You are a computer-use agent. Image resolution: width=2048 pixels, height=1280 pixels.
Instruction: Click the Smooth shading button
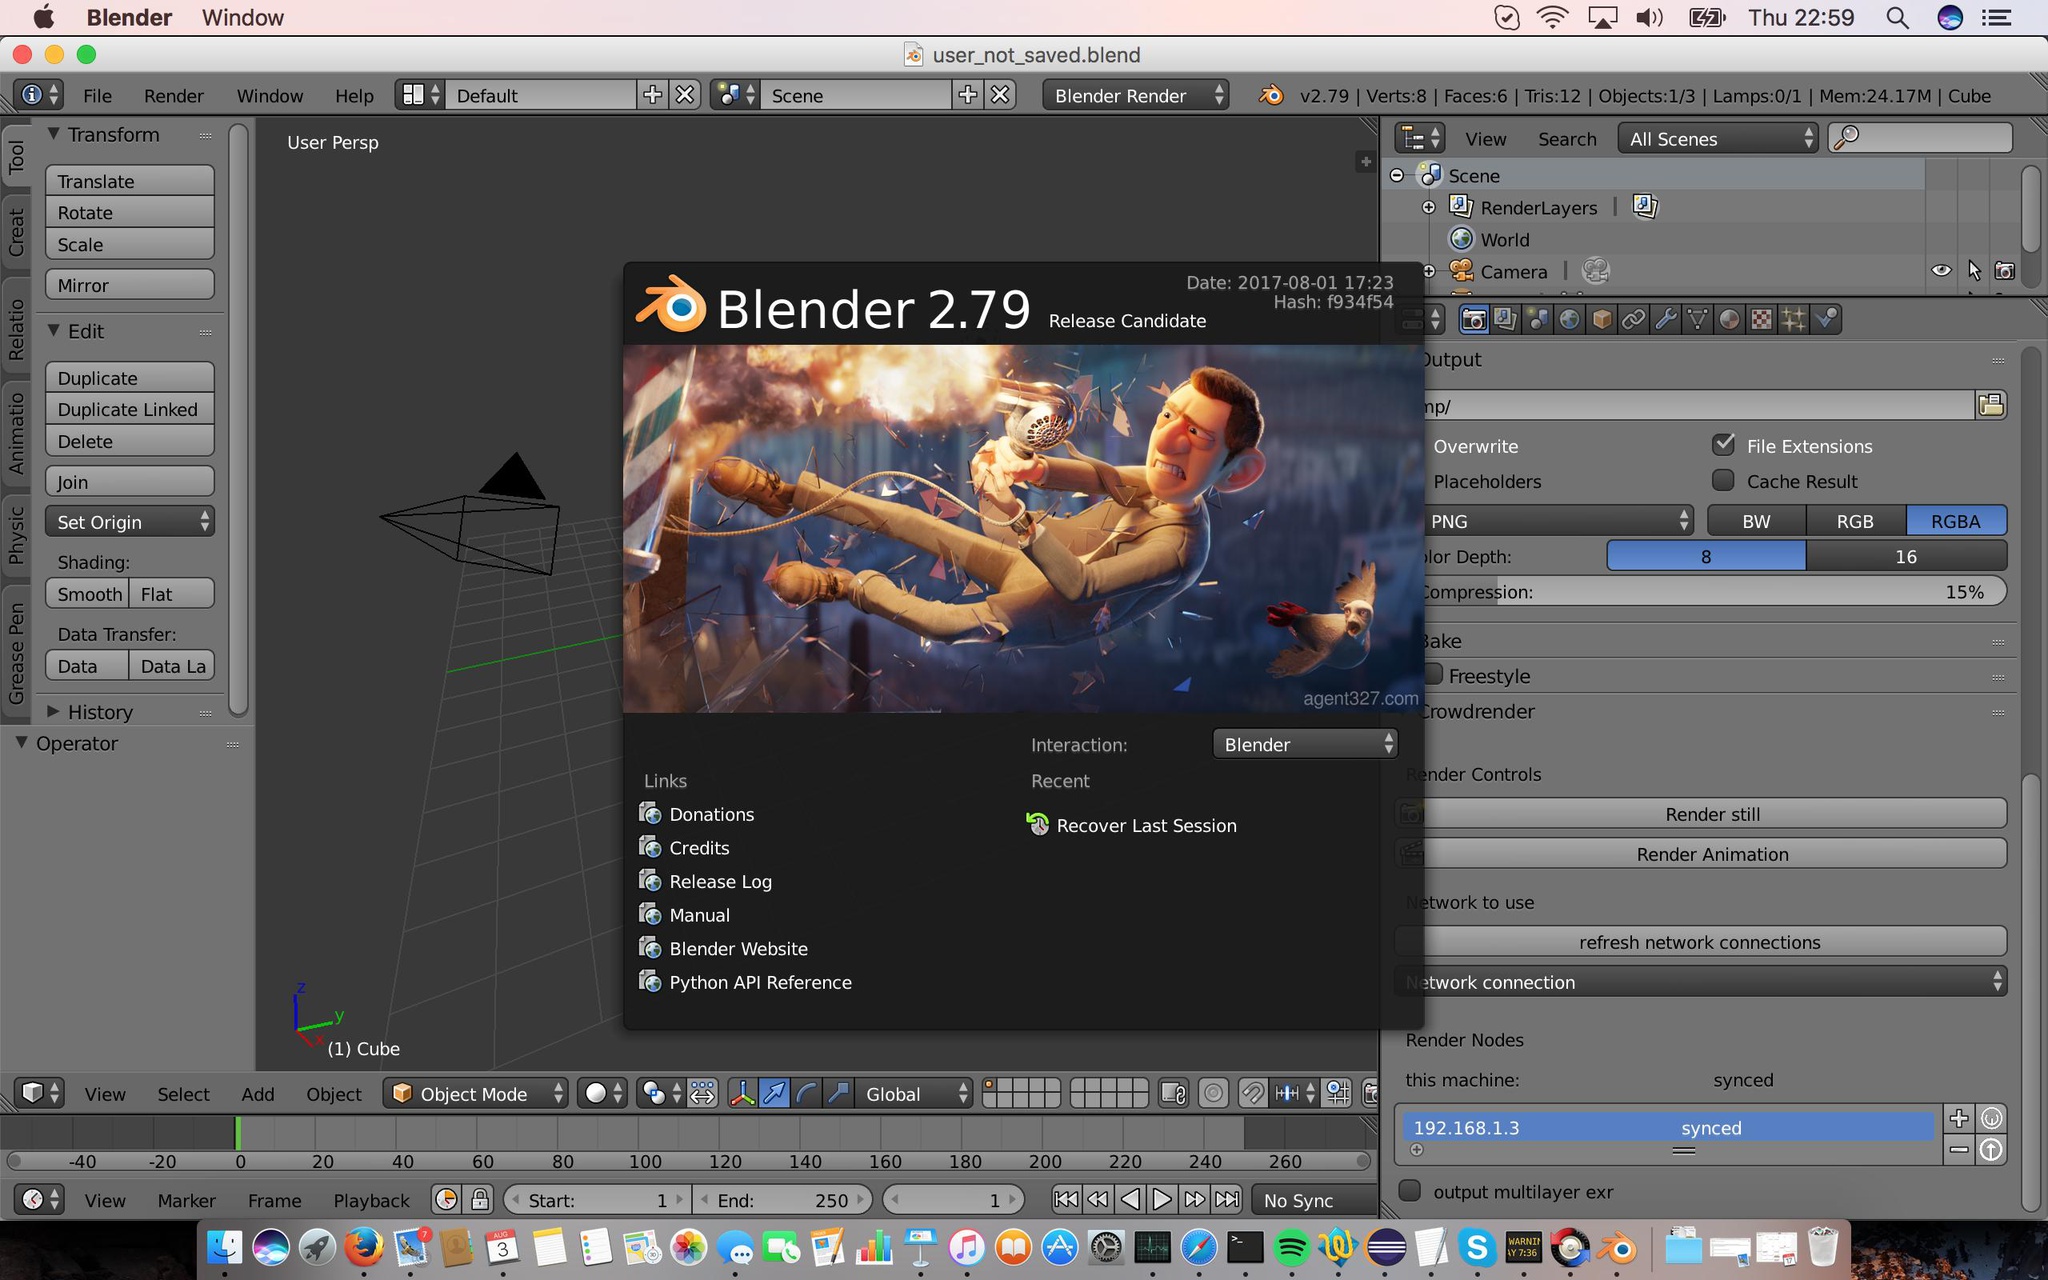coord(88,594)
